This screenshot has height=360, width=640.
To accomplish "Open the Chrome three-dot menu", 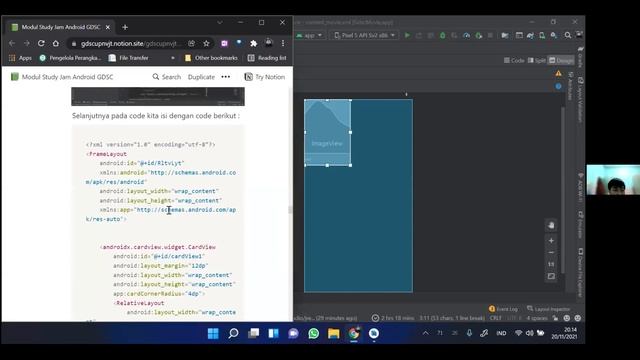I will pyautogui.click(x=283, y=43).
